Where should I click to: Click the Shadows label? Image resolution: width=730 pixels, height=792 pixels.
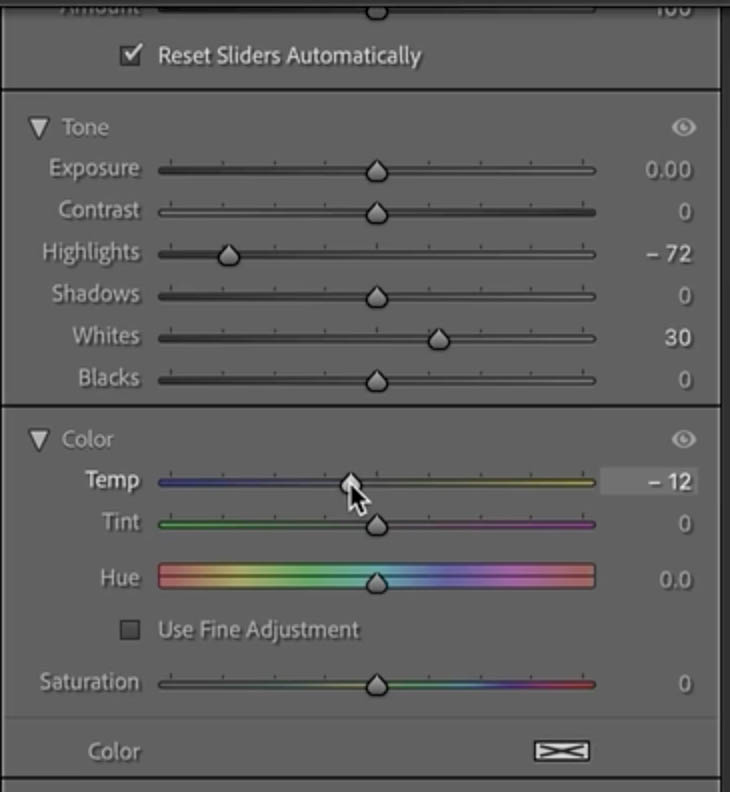95,294
